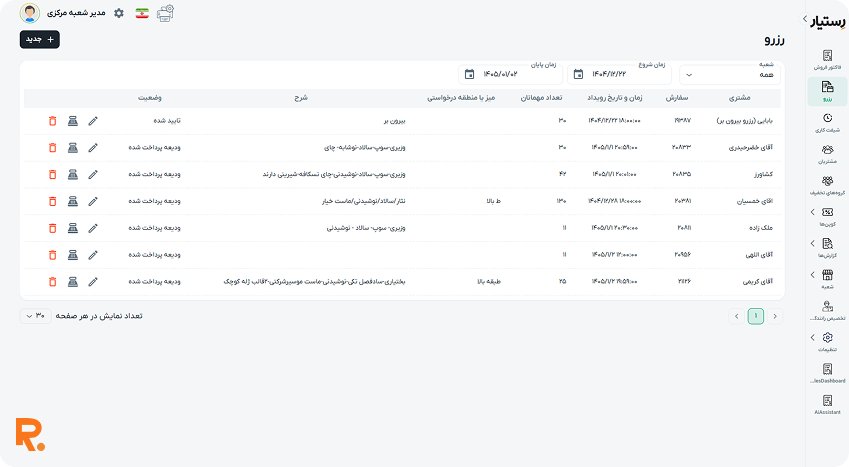This screenshot has height=467, width=849.
Task: Click the طبقه بالا table area cell
Action: (489, 282)
